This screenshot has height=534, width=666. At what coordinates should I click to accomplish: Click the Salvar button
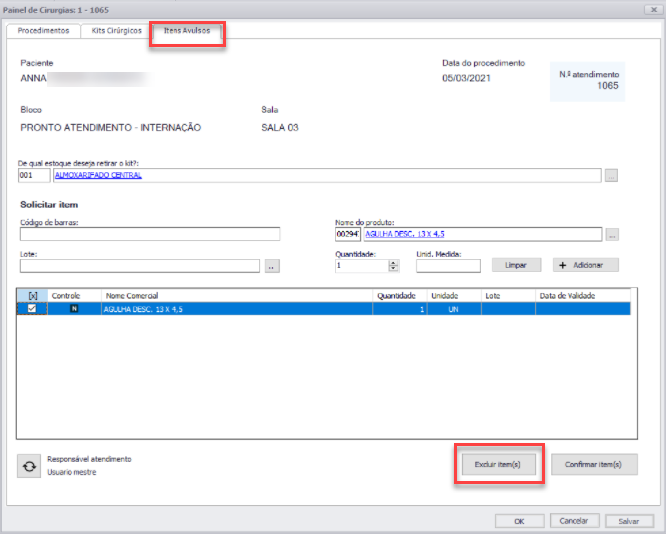pos(629,521)
